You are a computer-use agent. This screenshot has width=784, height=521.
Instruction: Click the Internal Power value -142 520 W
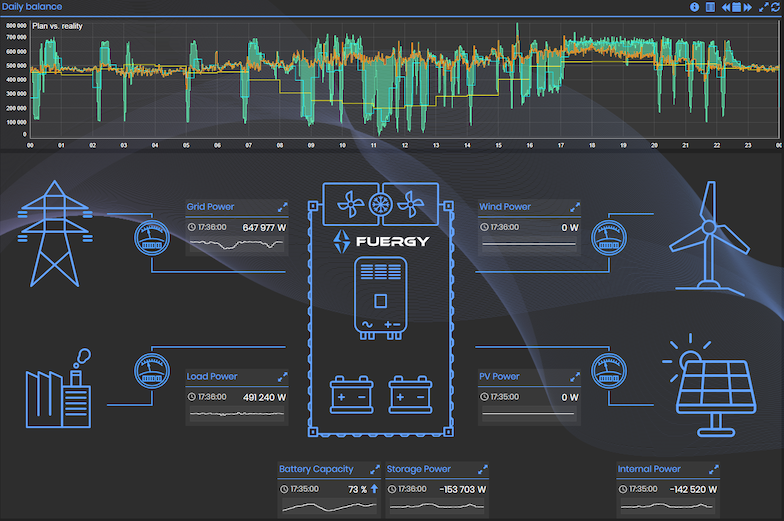click(694, 490)
